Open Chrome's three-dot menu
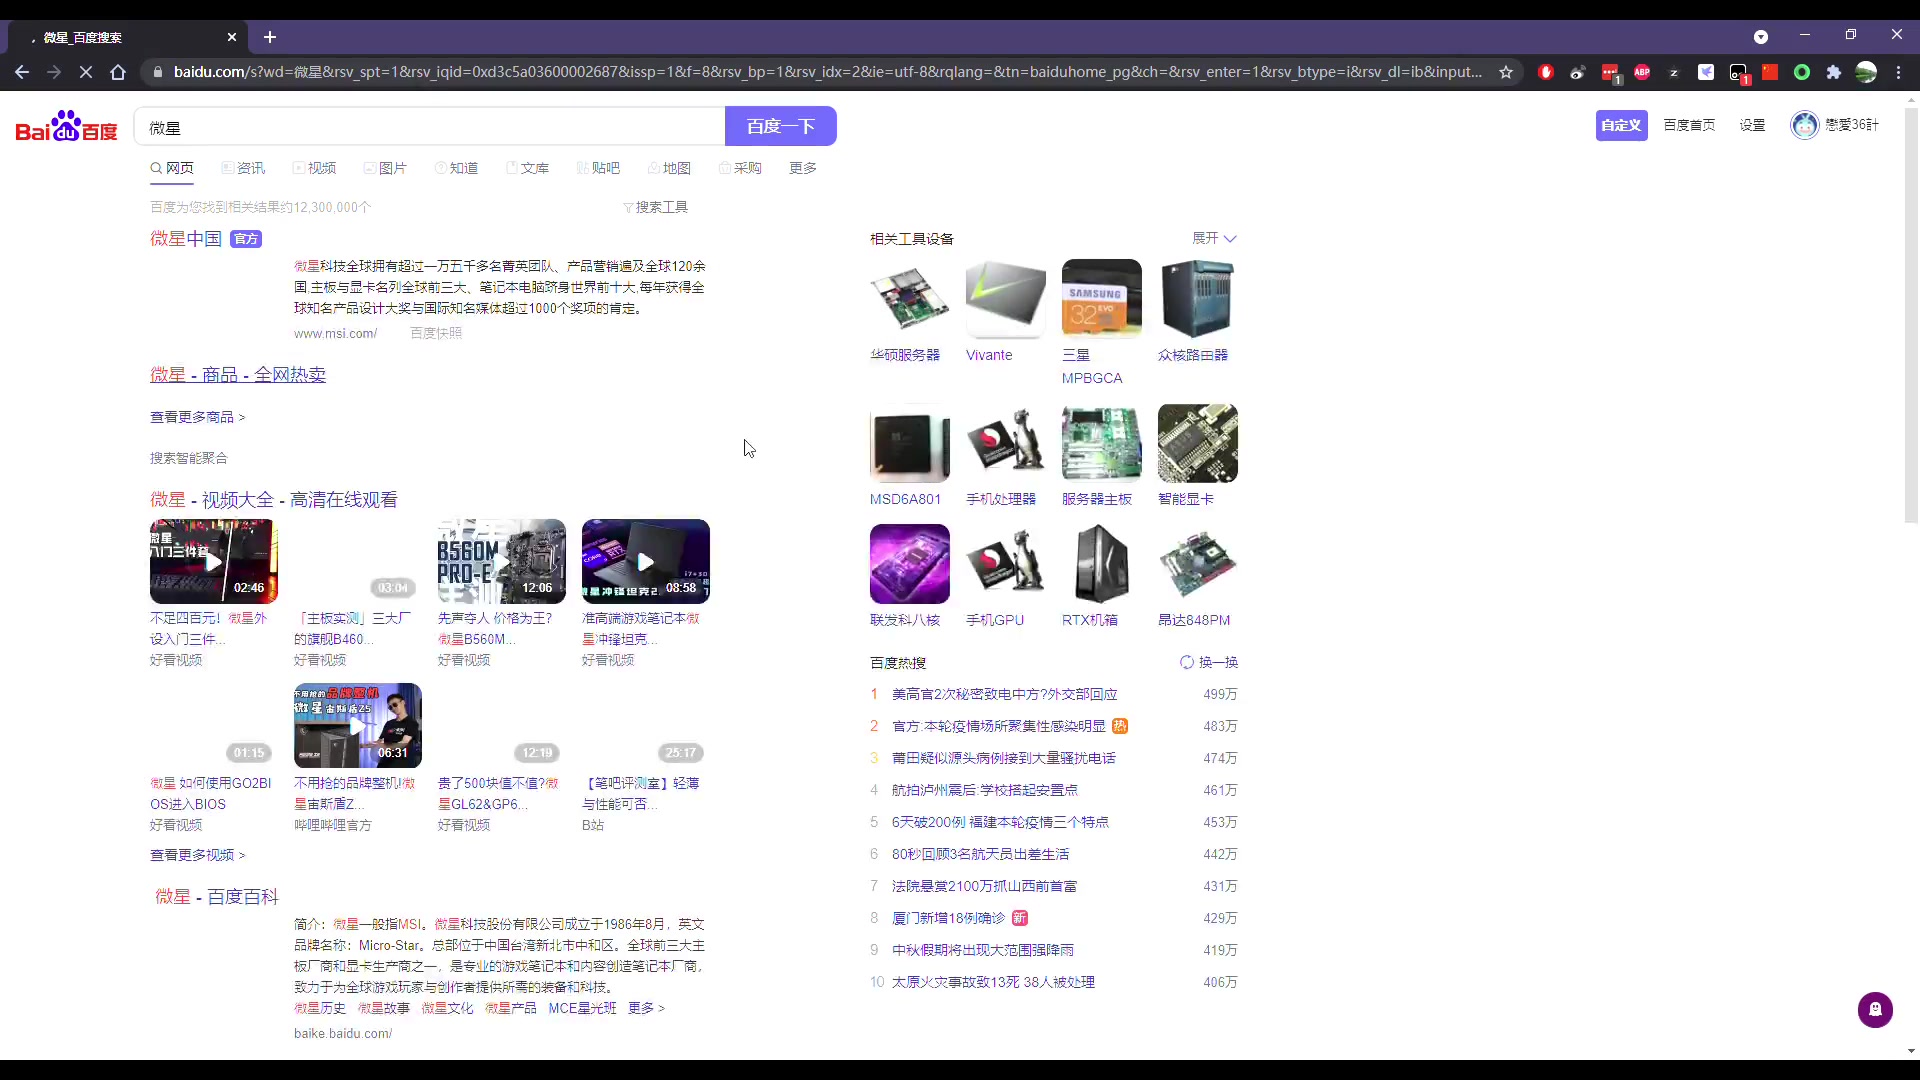This screenshot has height=1080, width=1920. 1898,72
